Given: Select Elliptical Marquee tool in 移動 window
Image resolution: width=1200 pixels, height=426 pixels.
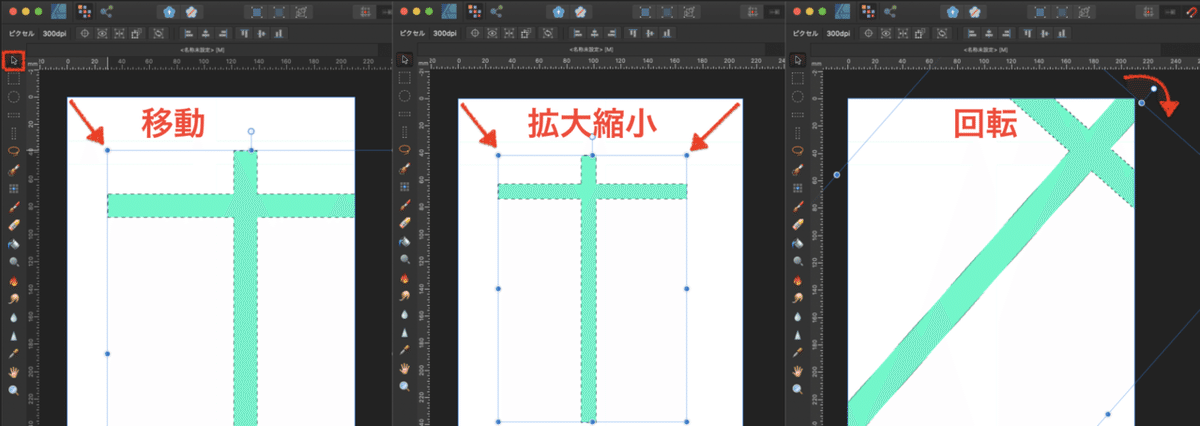Looking at the screenshot, I should 14,97.
